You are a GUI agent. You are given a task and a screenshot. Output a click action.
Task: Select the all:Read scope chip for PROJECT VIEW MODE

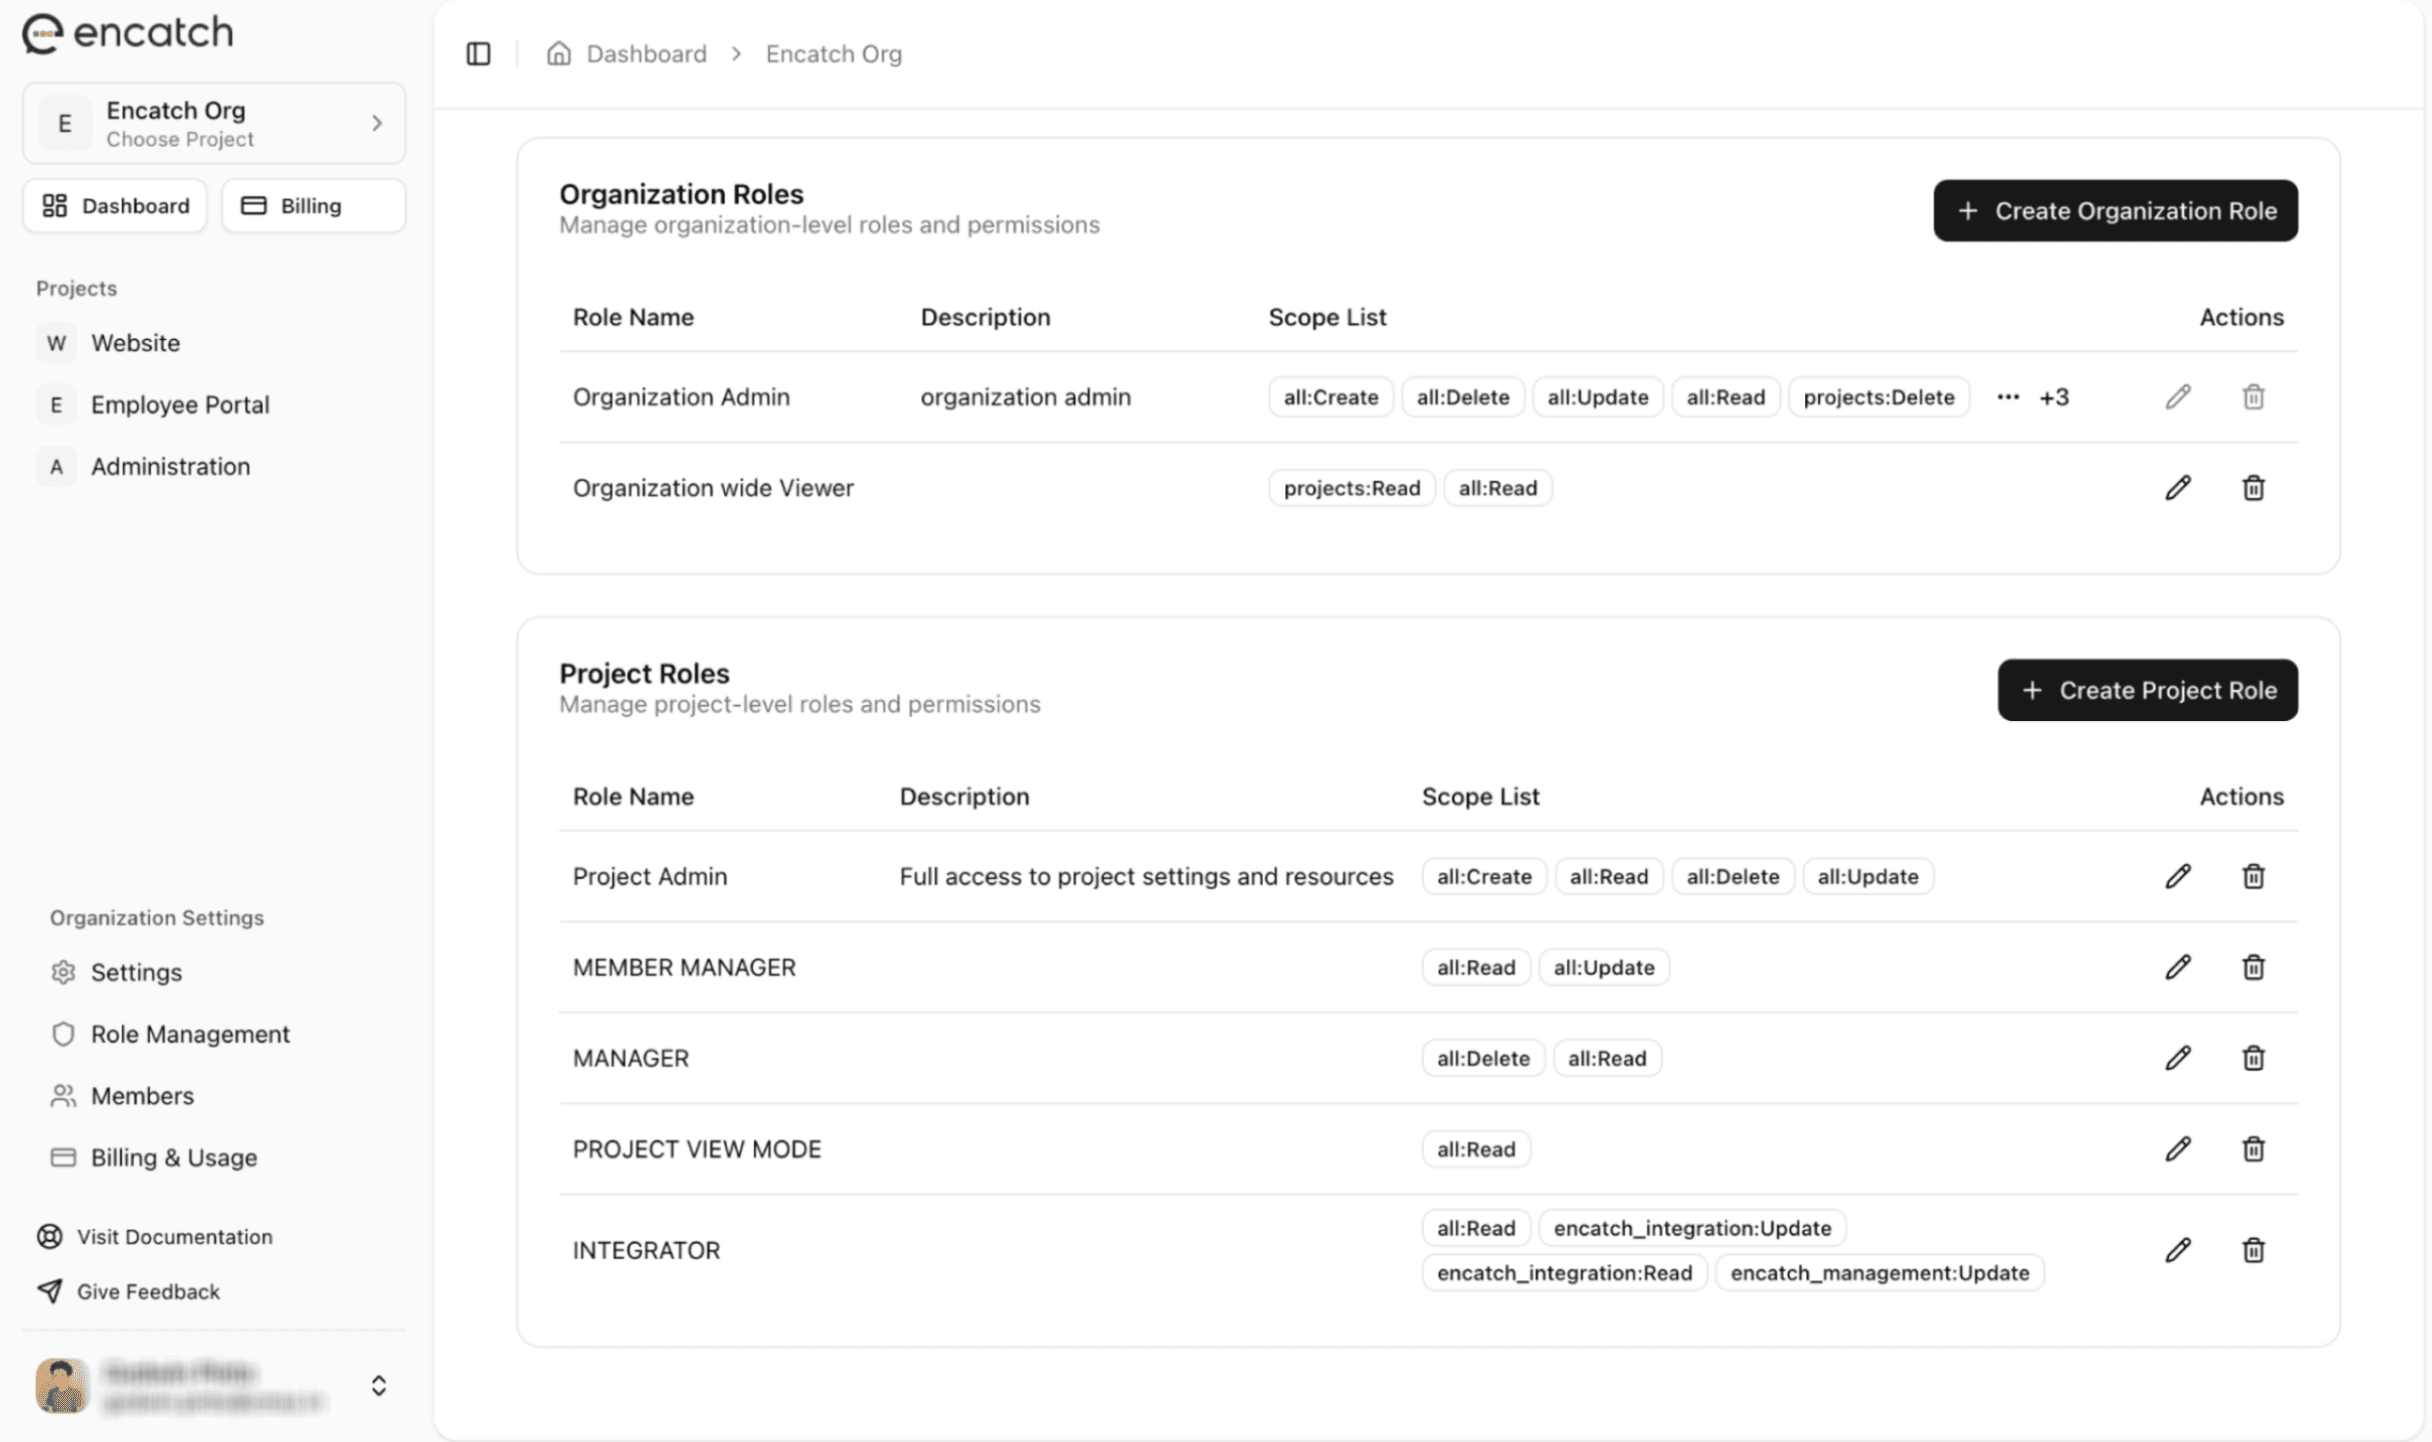(x=1475, y=1148)
